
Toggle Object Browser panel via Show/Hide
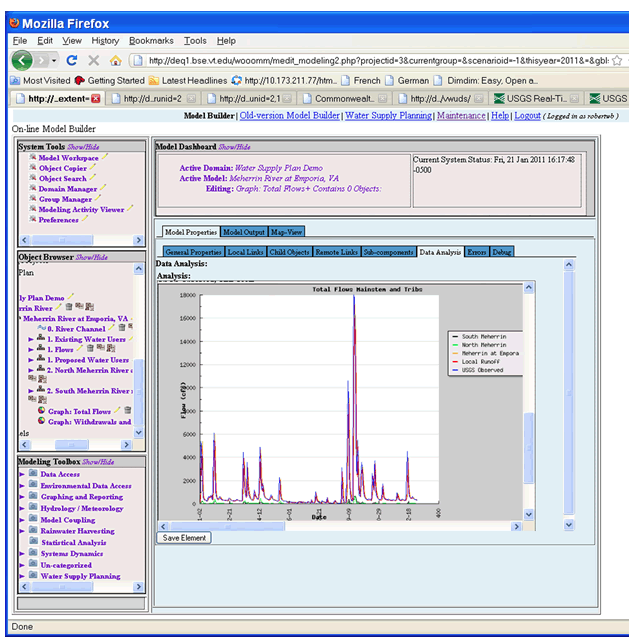[x=91, y=257]
